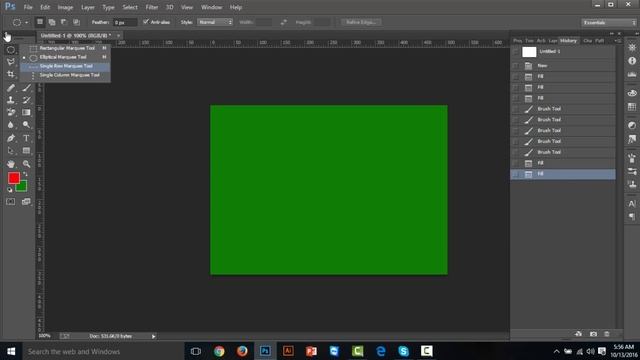This screenshot has width=640, height=360.
Task: Click the Windows Start button
Action: click(x=11, y=351)
